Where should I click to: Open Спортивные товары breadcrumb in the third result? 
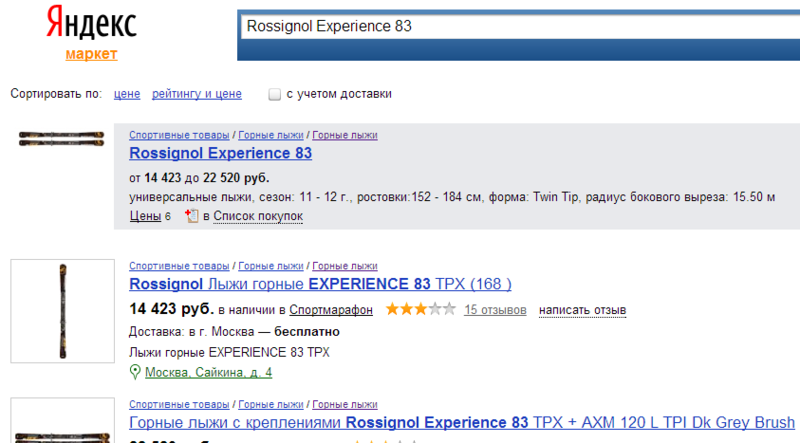(179, 404)
